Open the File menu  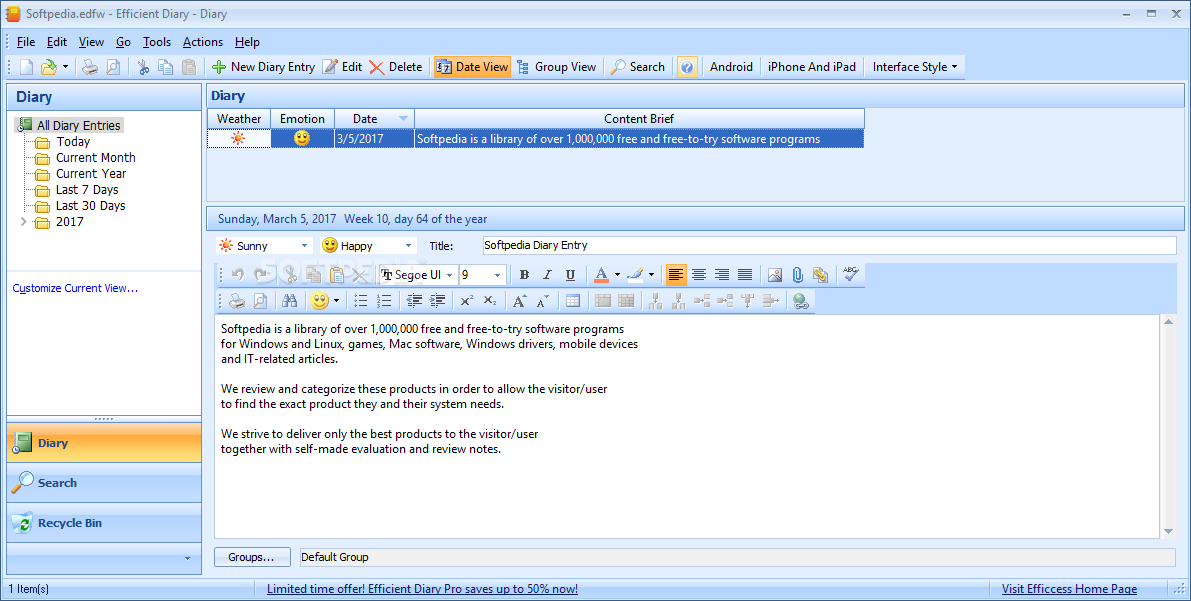[26, 42]
